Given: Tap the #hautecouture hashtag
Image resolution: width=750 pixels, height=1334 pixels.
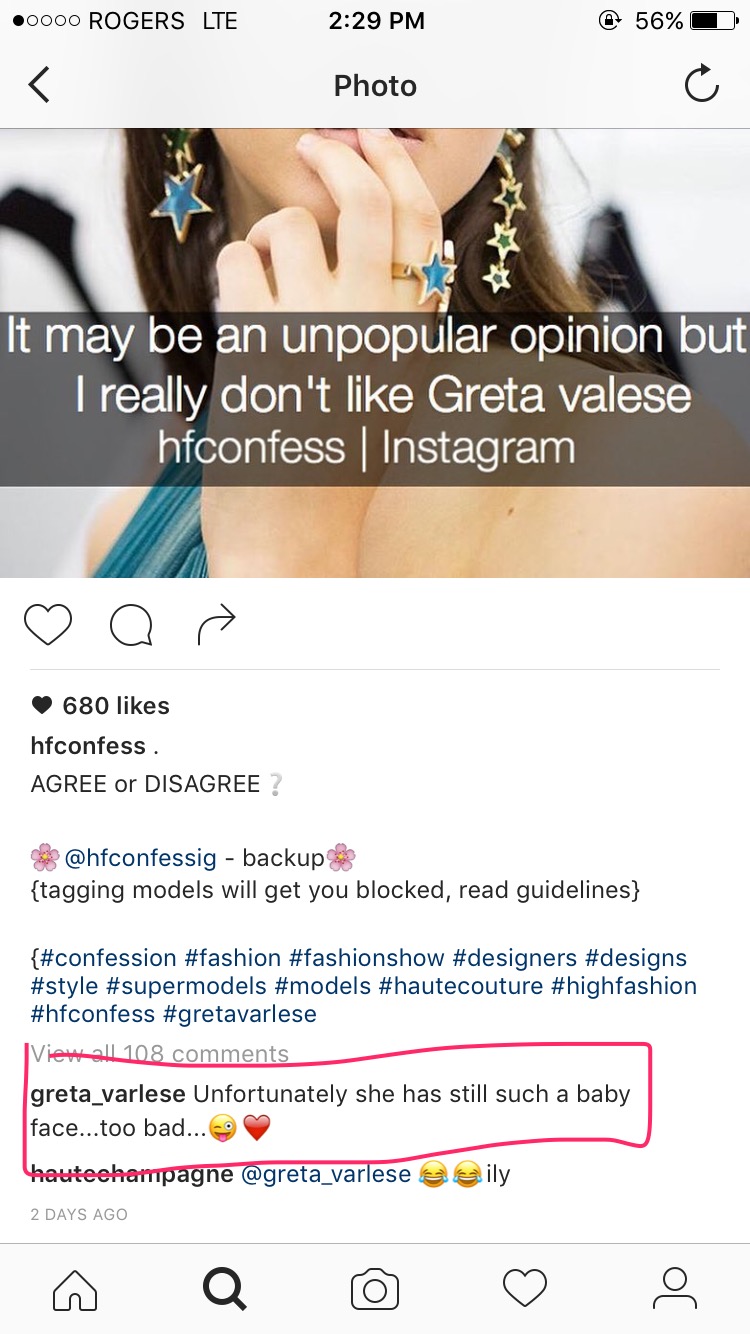Looking at the screenshot, I should coord(461,986).
